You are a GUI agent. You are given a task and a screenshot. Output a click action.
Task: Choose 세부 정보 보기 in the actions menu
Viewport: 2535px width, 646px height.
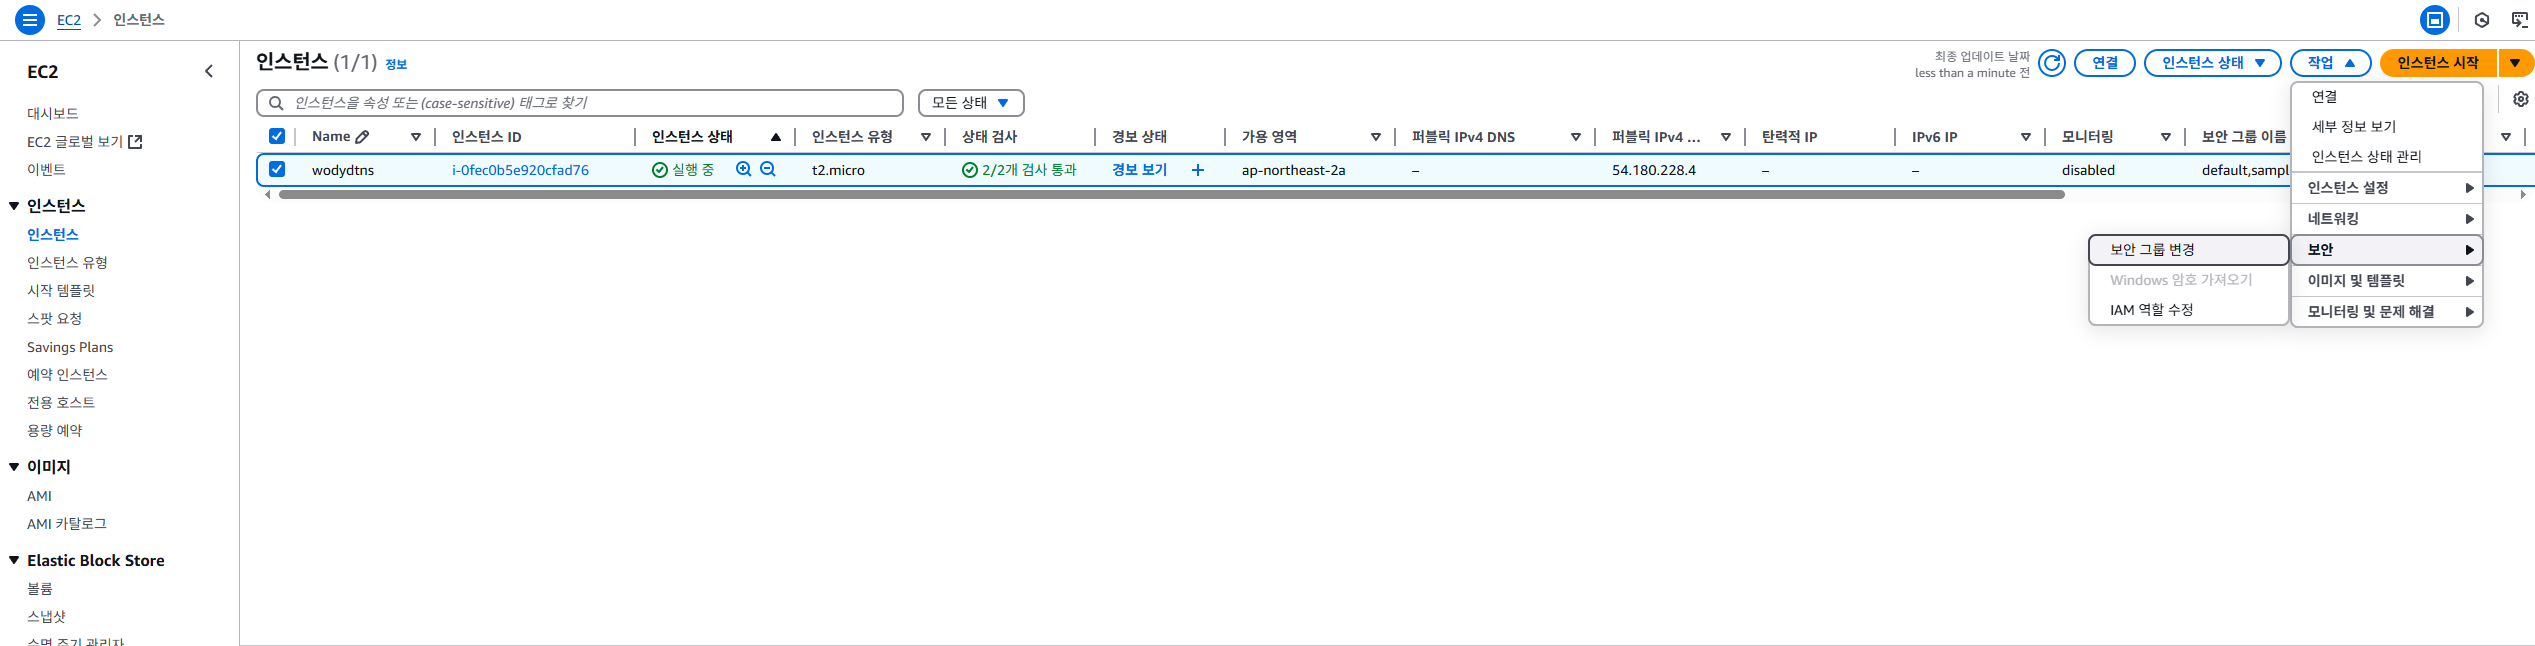[x=2387, y=127]
